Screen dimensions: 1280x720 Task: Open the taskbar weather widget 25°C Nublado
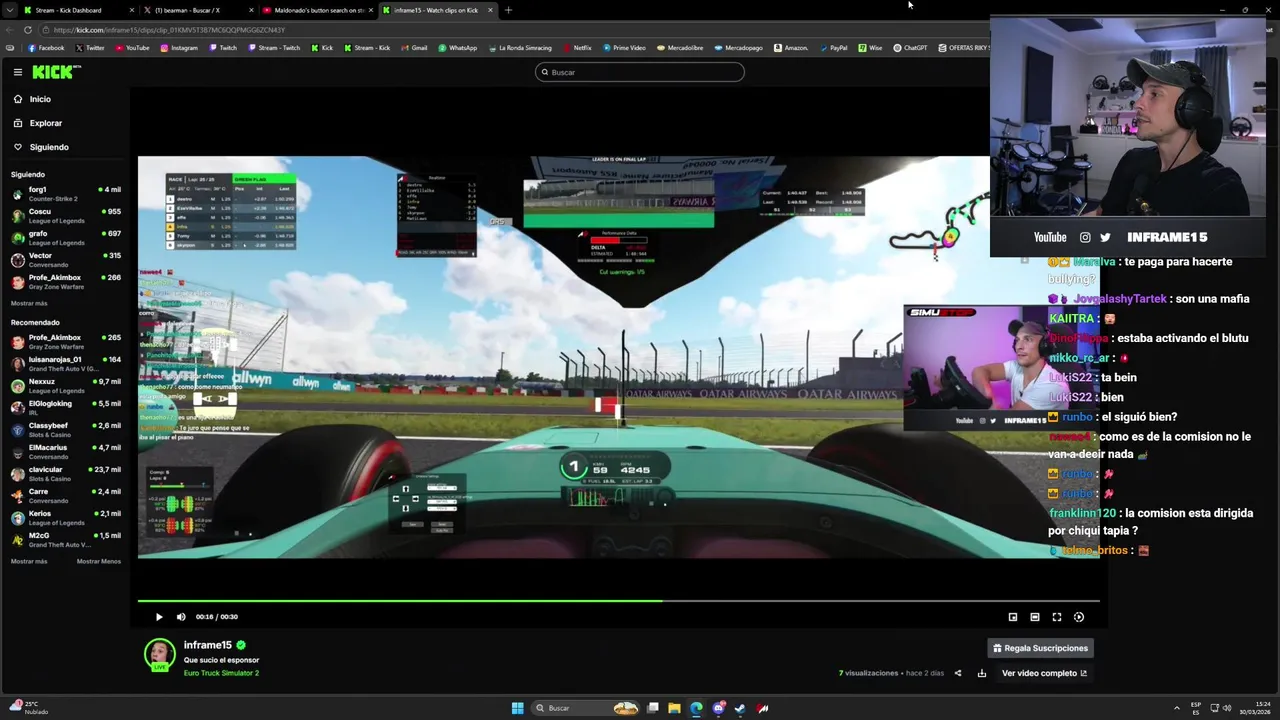[28, 708]
